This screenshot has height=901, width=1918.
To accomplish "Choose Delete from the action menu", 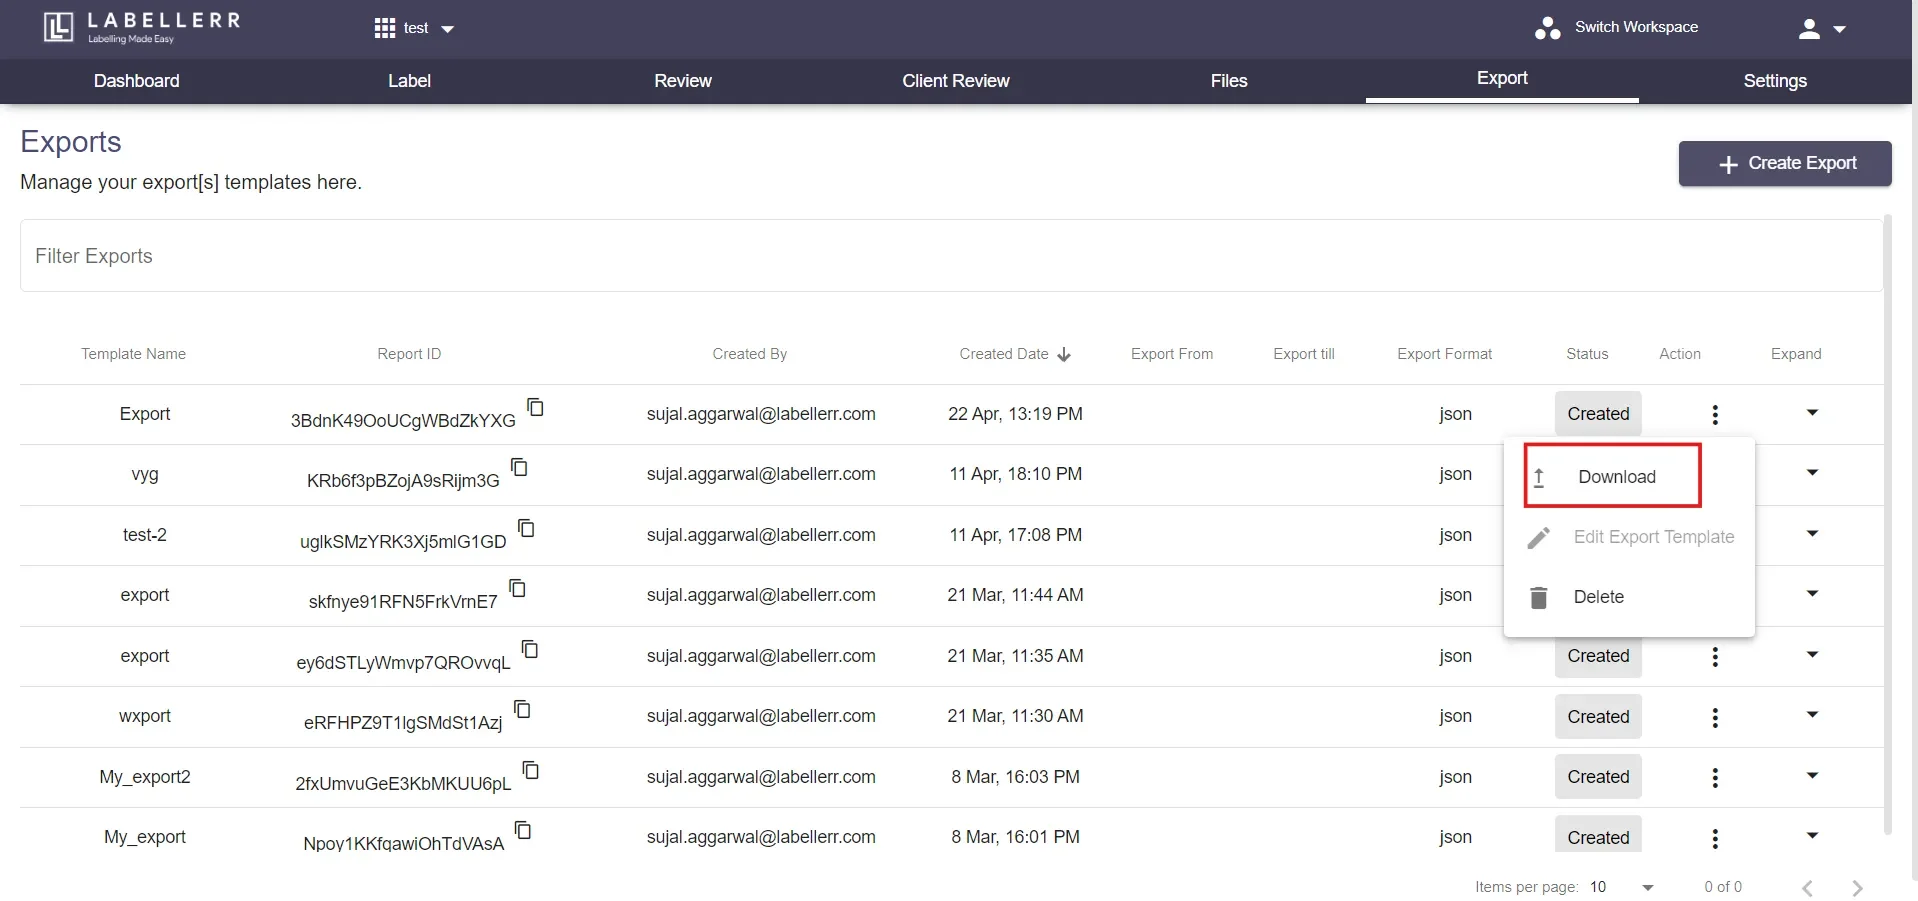I will 1629,597.
